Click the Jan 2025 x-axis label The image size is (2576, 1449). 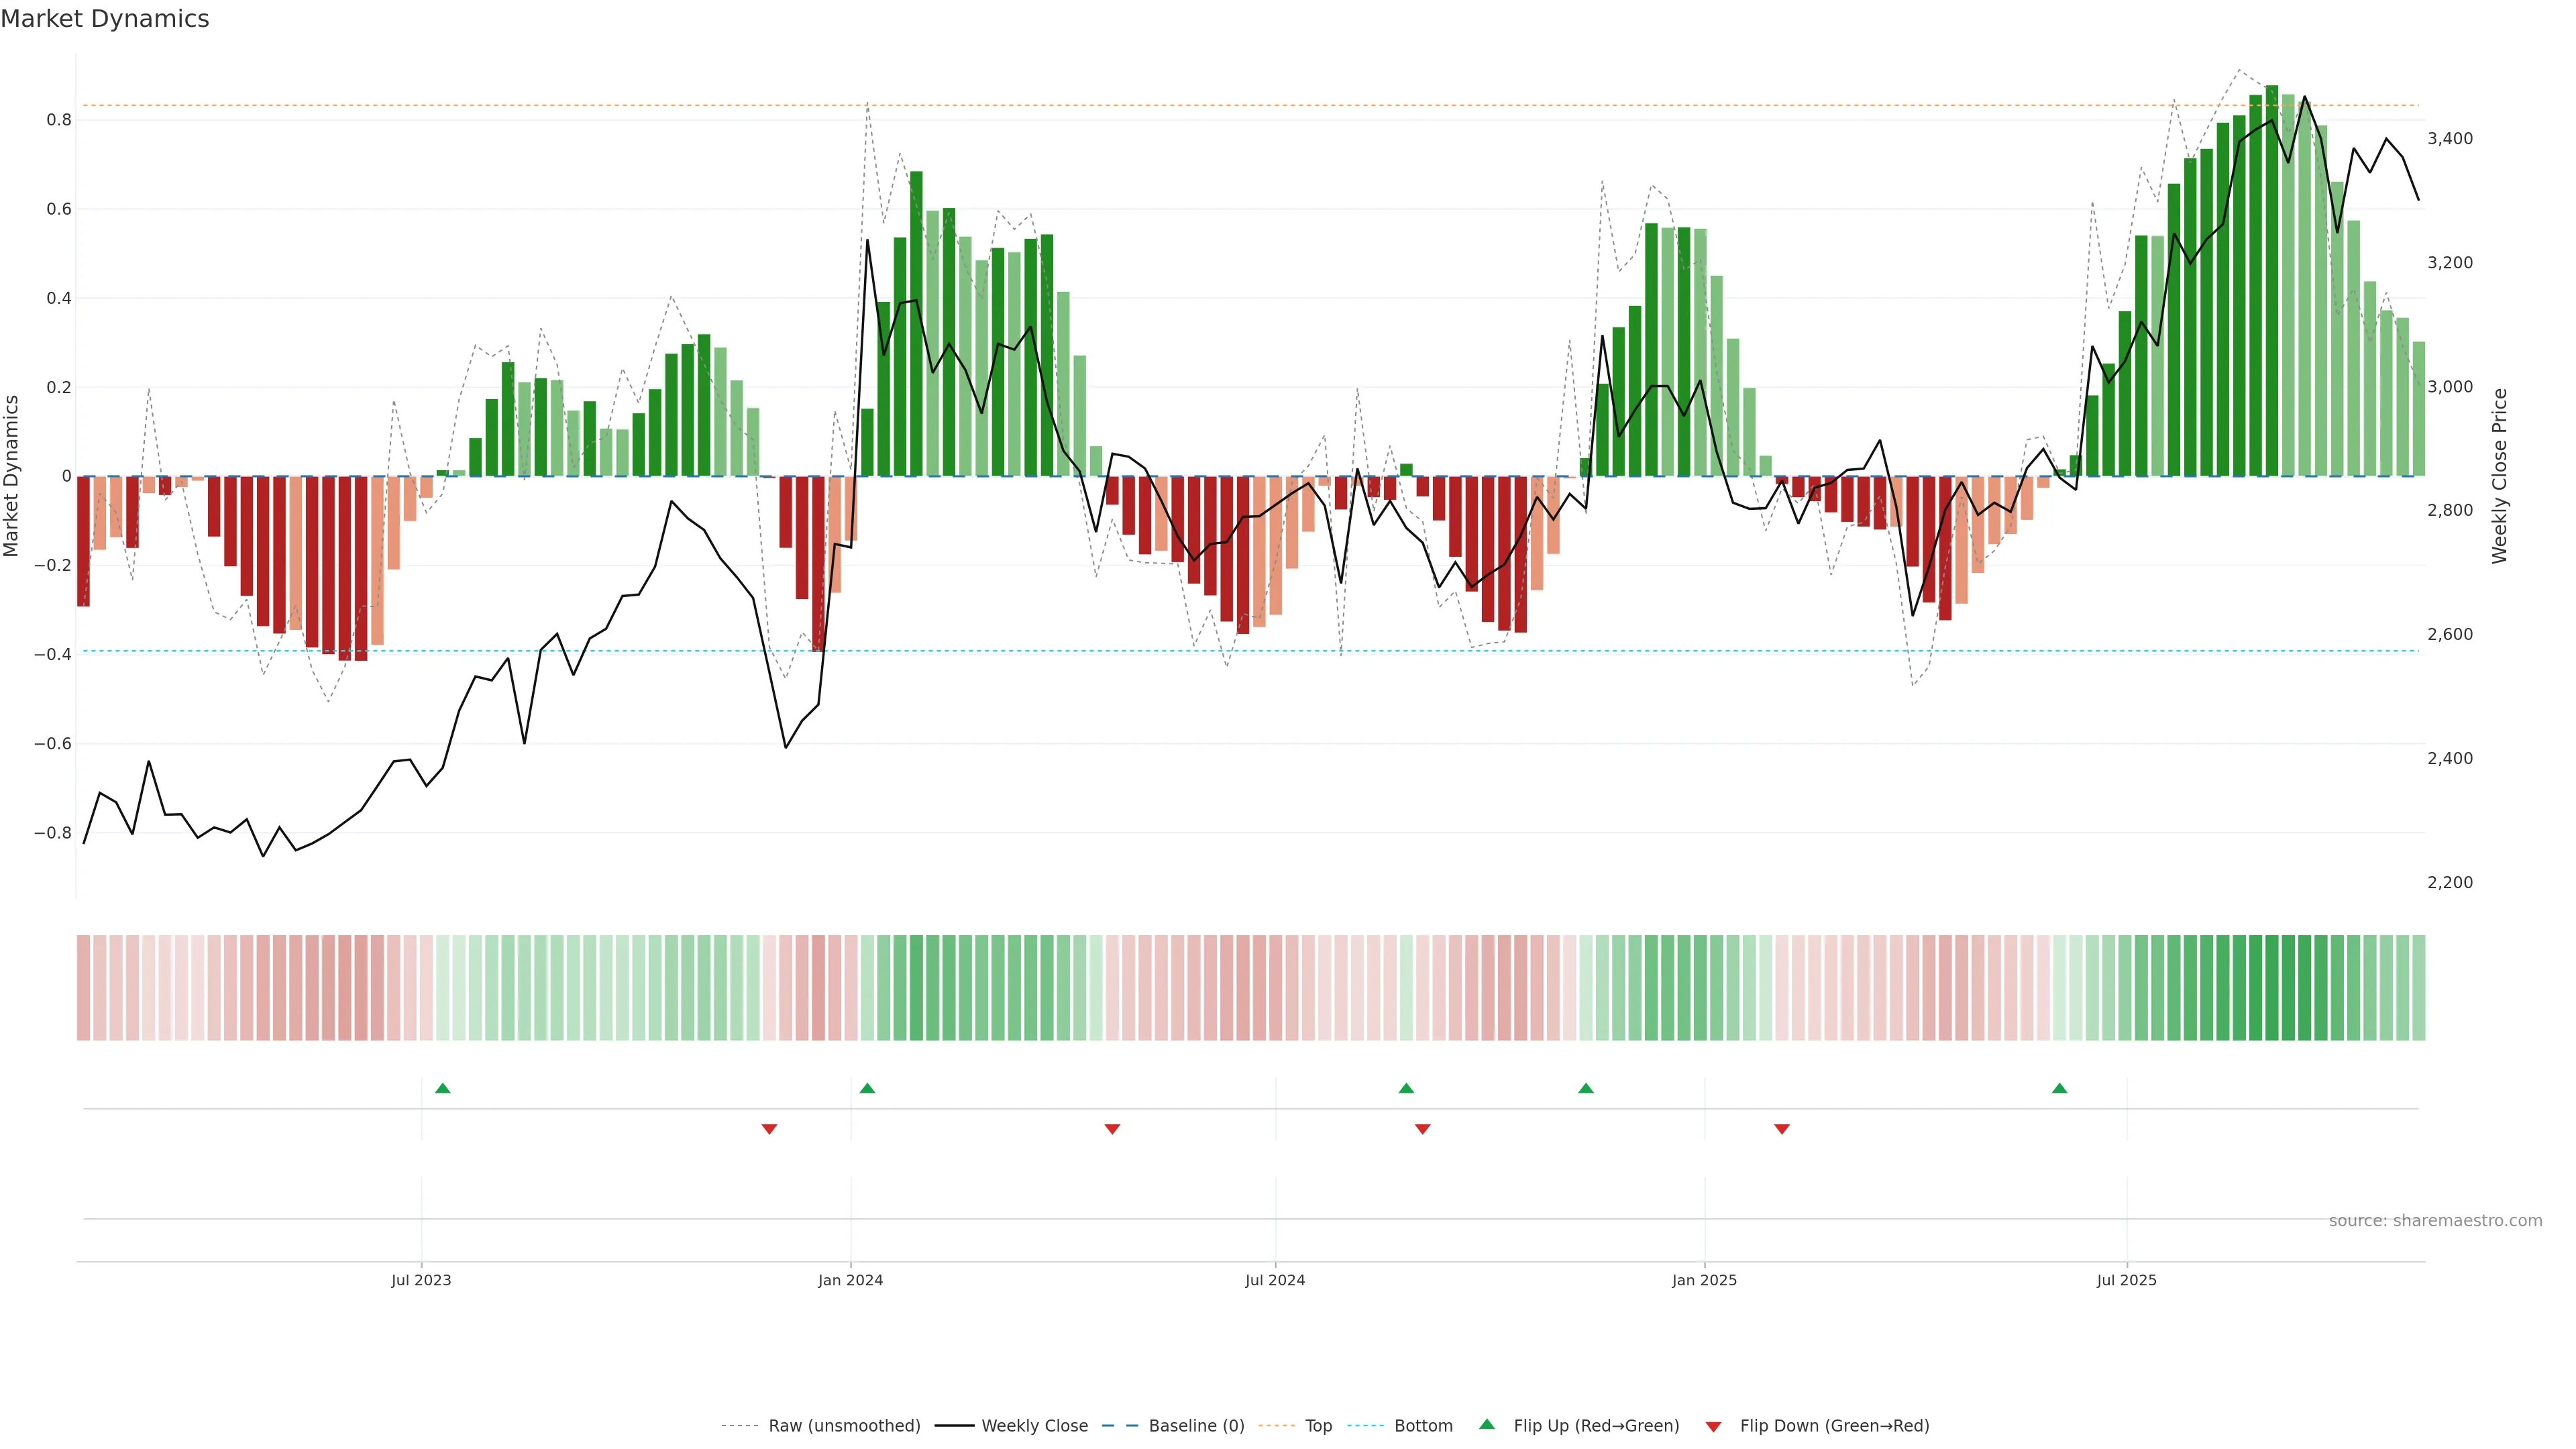pos(1704,1280)
